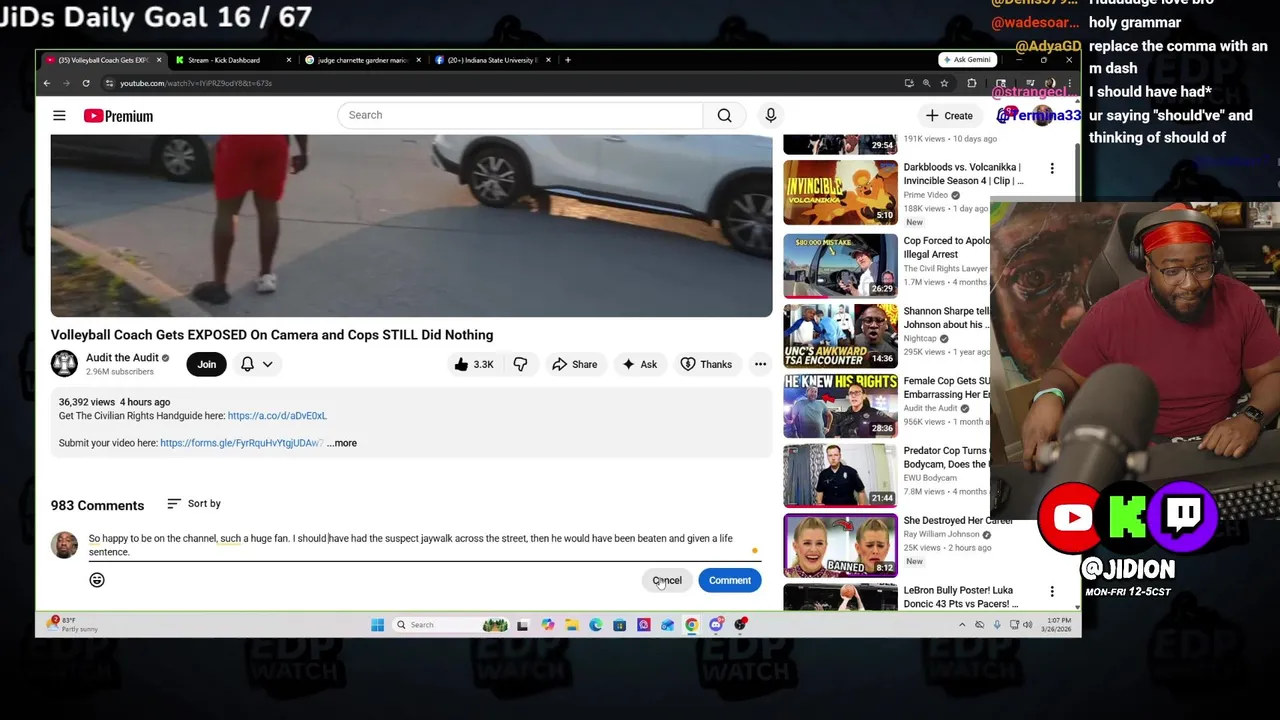Expand the description with ...more
The height and width of the screenshot is (720, 1280).
[341, 443]
